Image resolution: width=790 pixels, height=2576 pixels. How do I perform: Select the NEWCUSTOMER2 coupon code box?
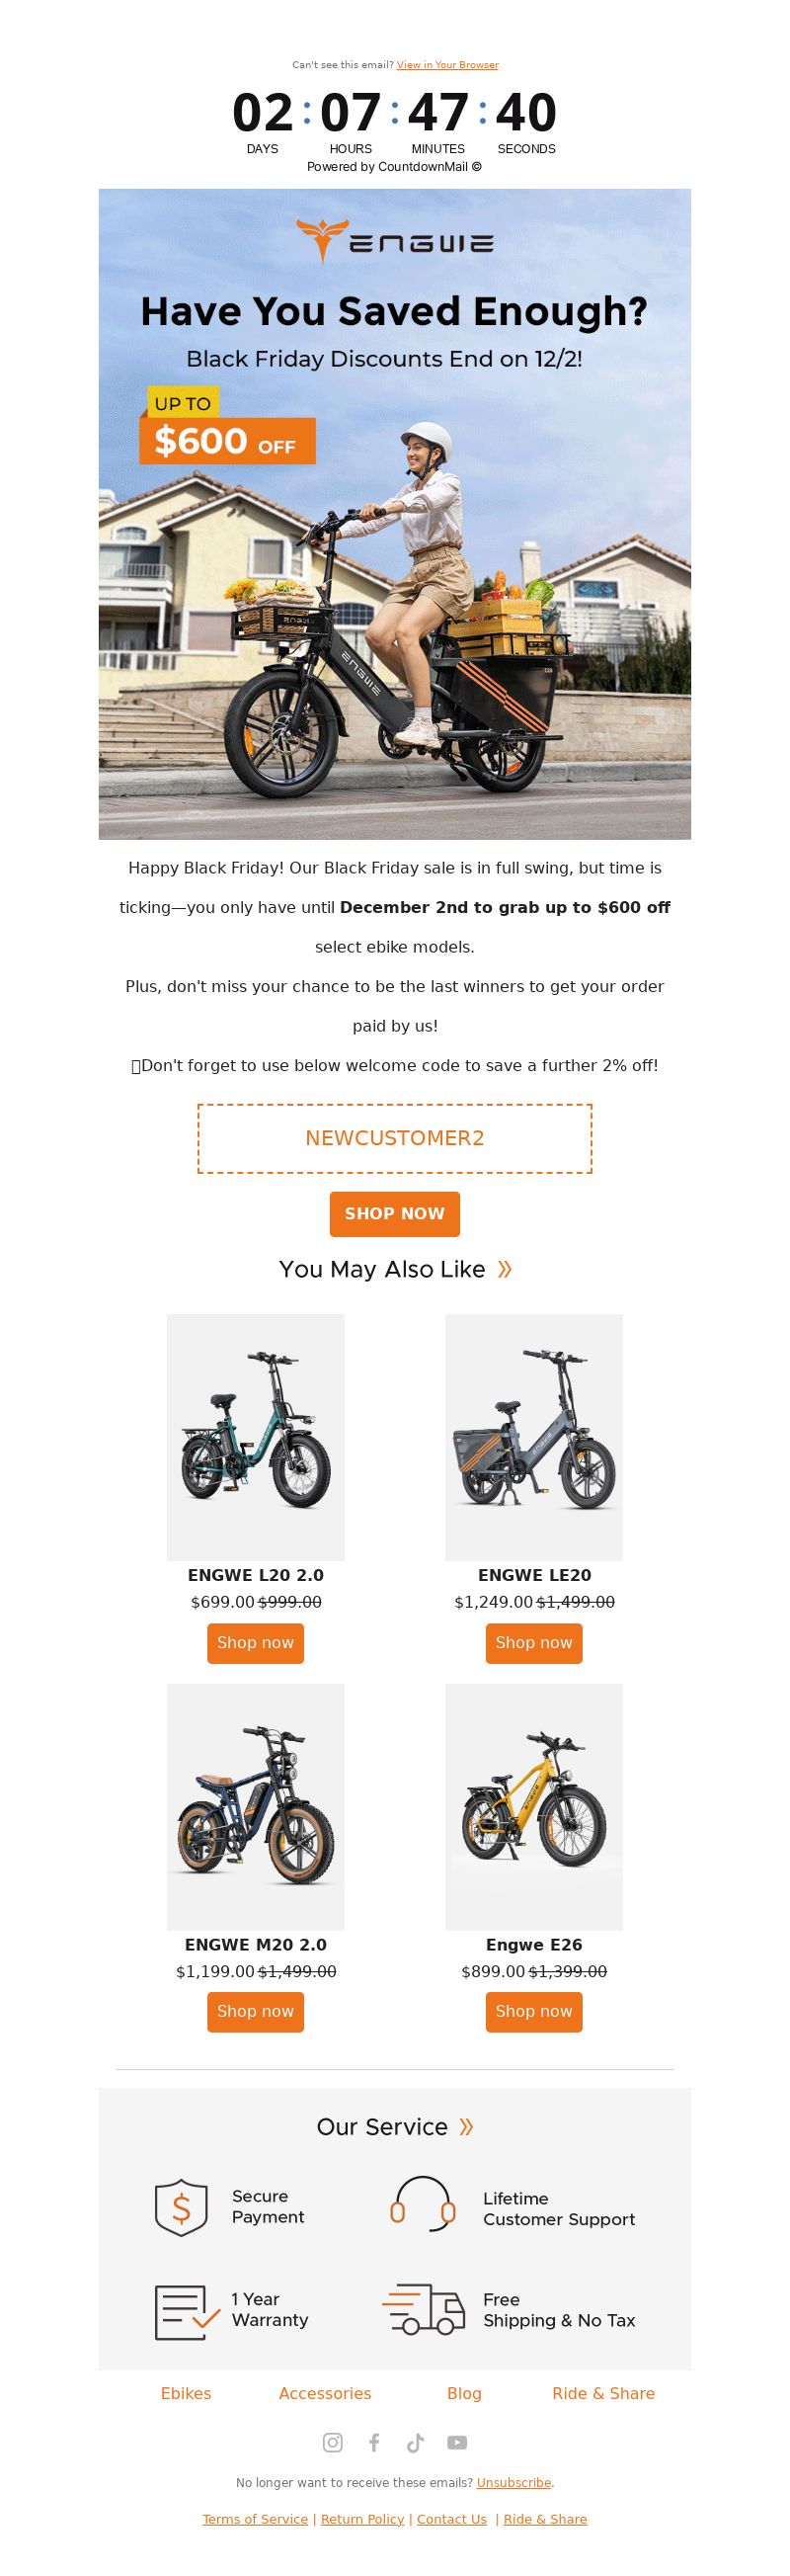coord(395,1138)
